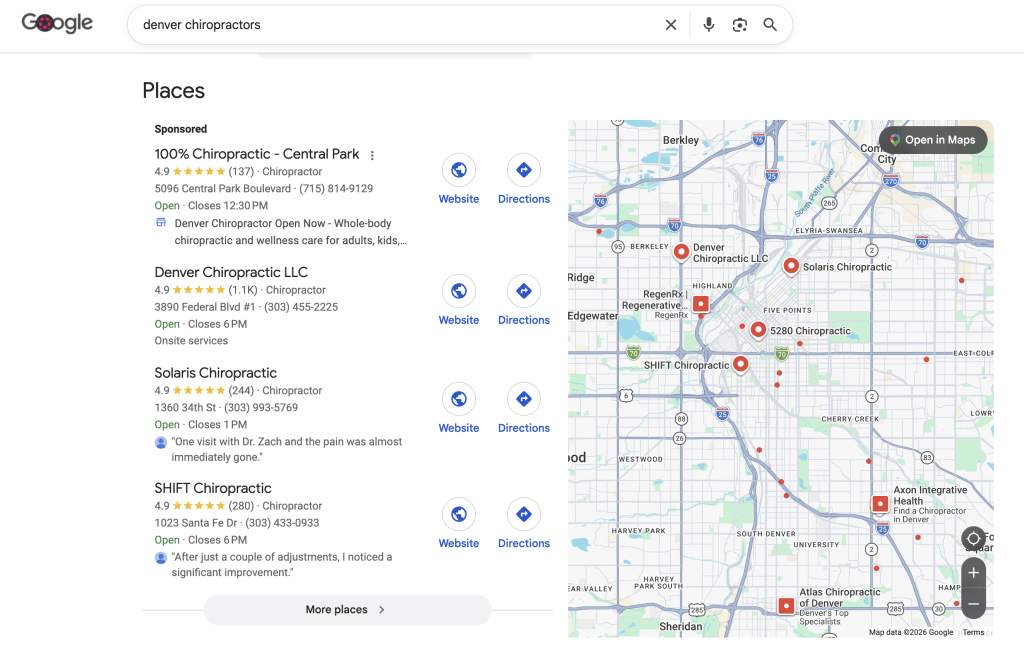Screen dimensions: 1024x650
Task: Zoom out the map with minus button
Action: coord(973,604)
